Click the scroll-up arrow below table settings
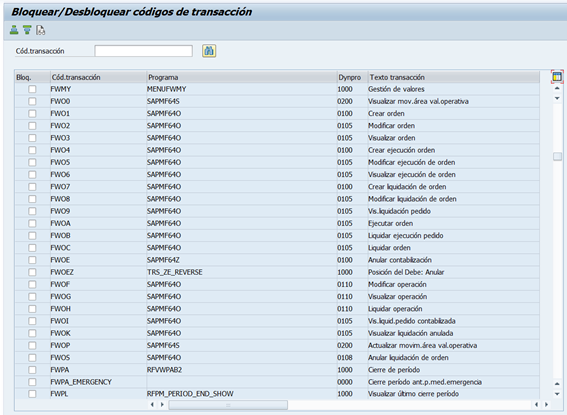 click(557, 88)
